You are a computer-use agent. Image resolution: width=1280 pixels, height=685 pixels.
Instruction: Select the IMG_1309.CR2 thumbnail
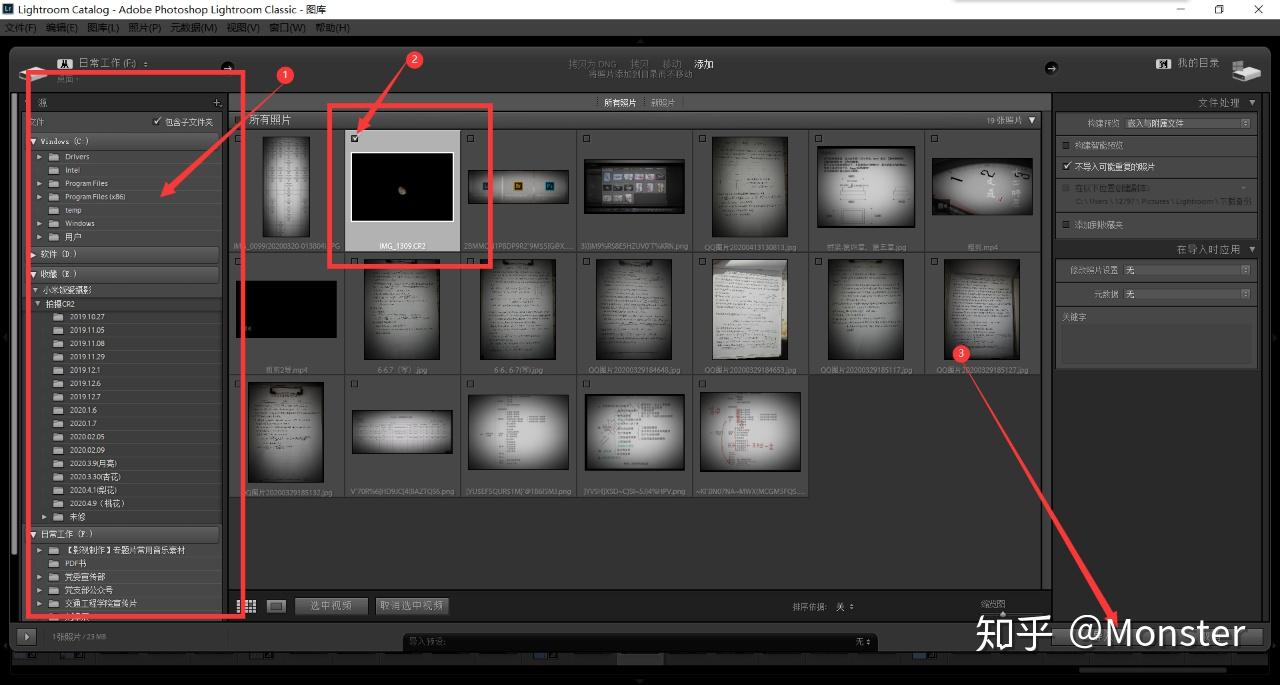pos(402,187)
